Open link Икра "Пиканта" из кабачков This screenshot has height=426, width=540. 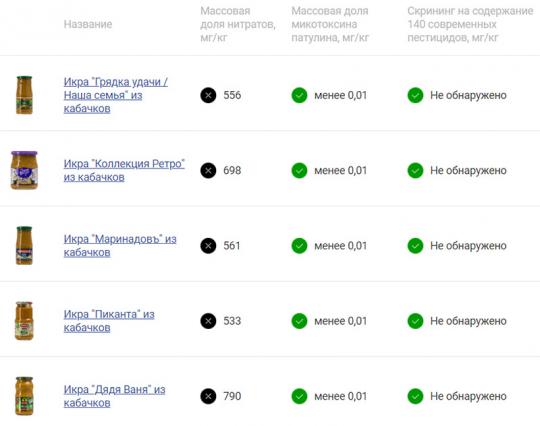click(x=109, y=321)
